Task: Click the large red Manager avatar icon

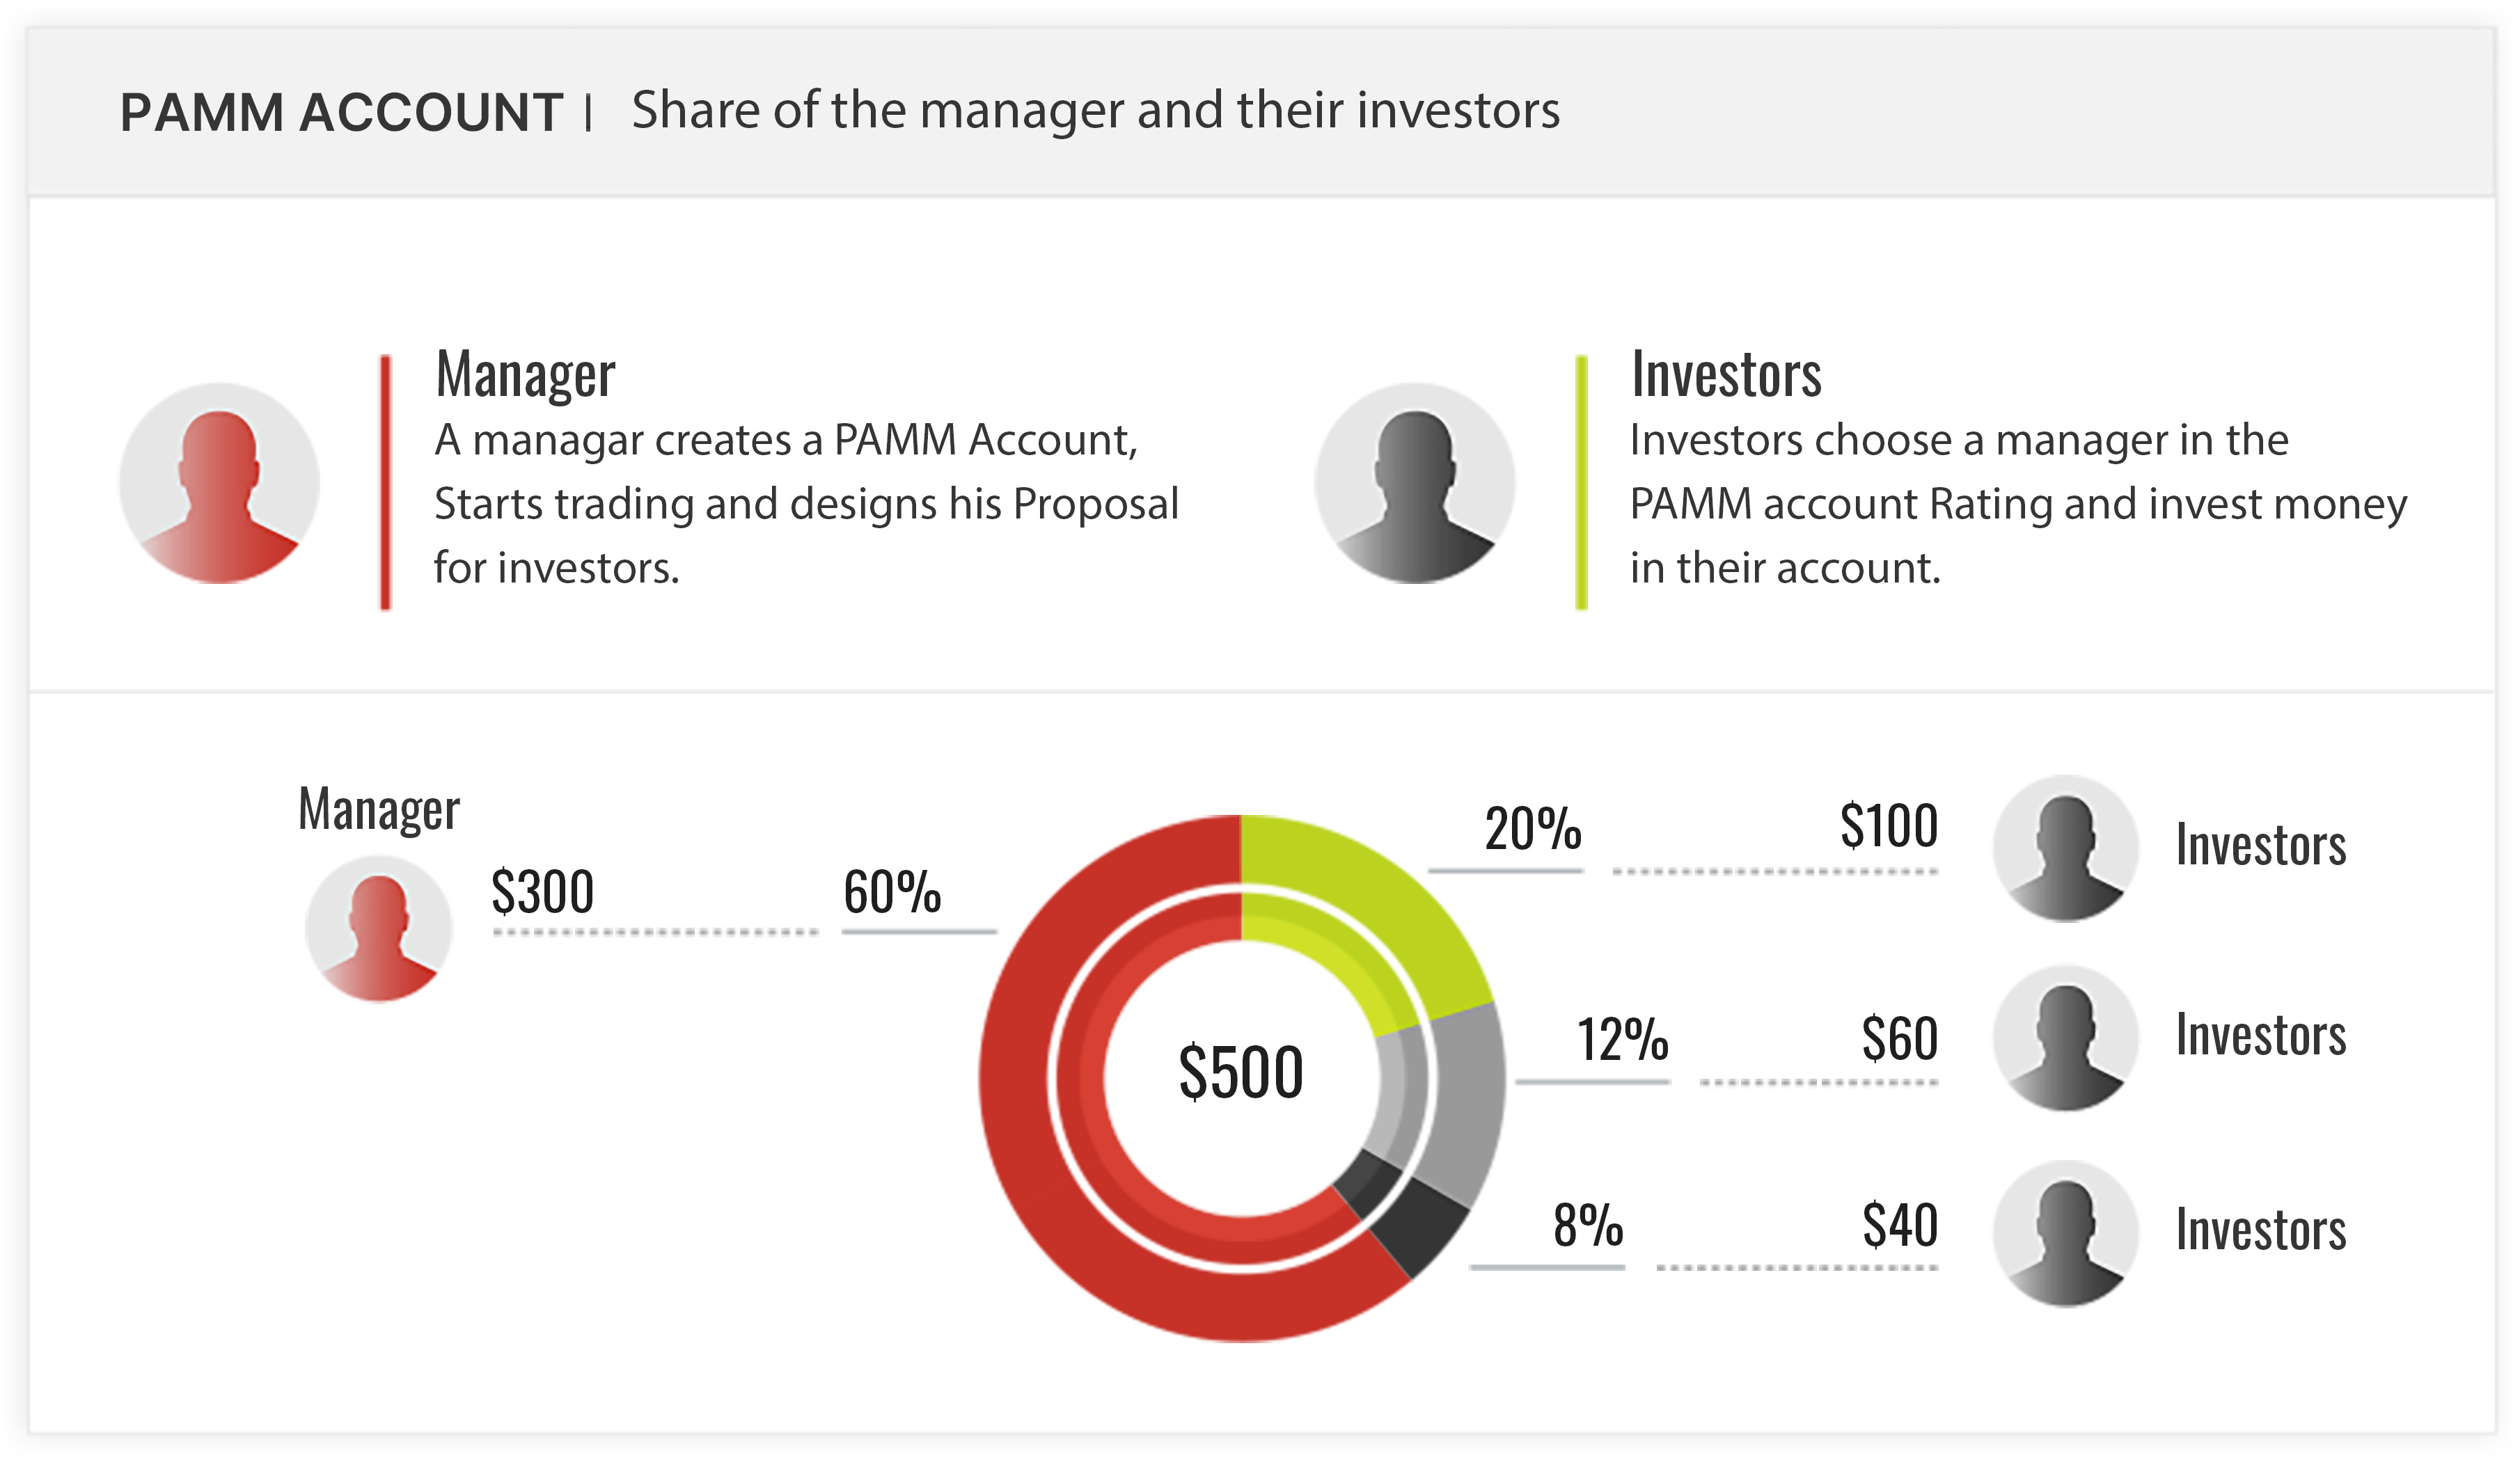Action: click(x=219, y=483)
